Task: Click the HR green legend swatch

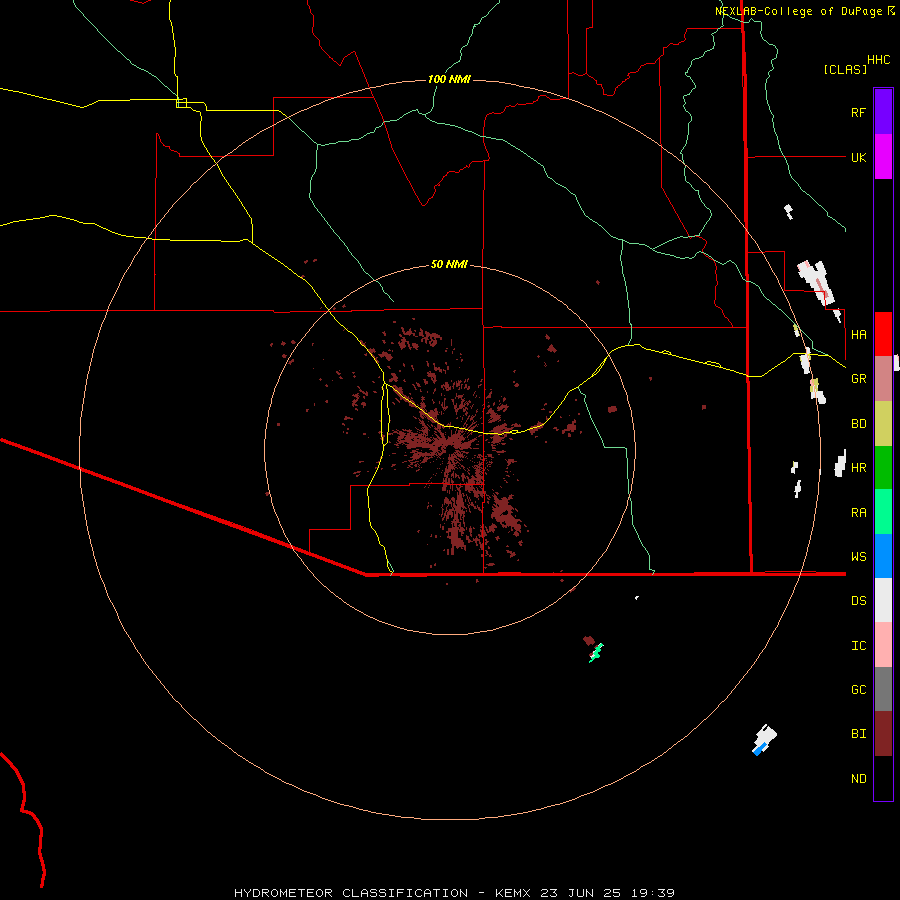Action: (883, 468)
